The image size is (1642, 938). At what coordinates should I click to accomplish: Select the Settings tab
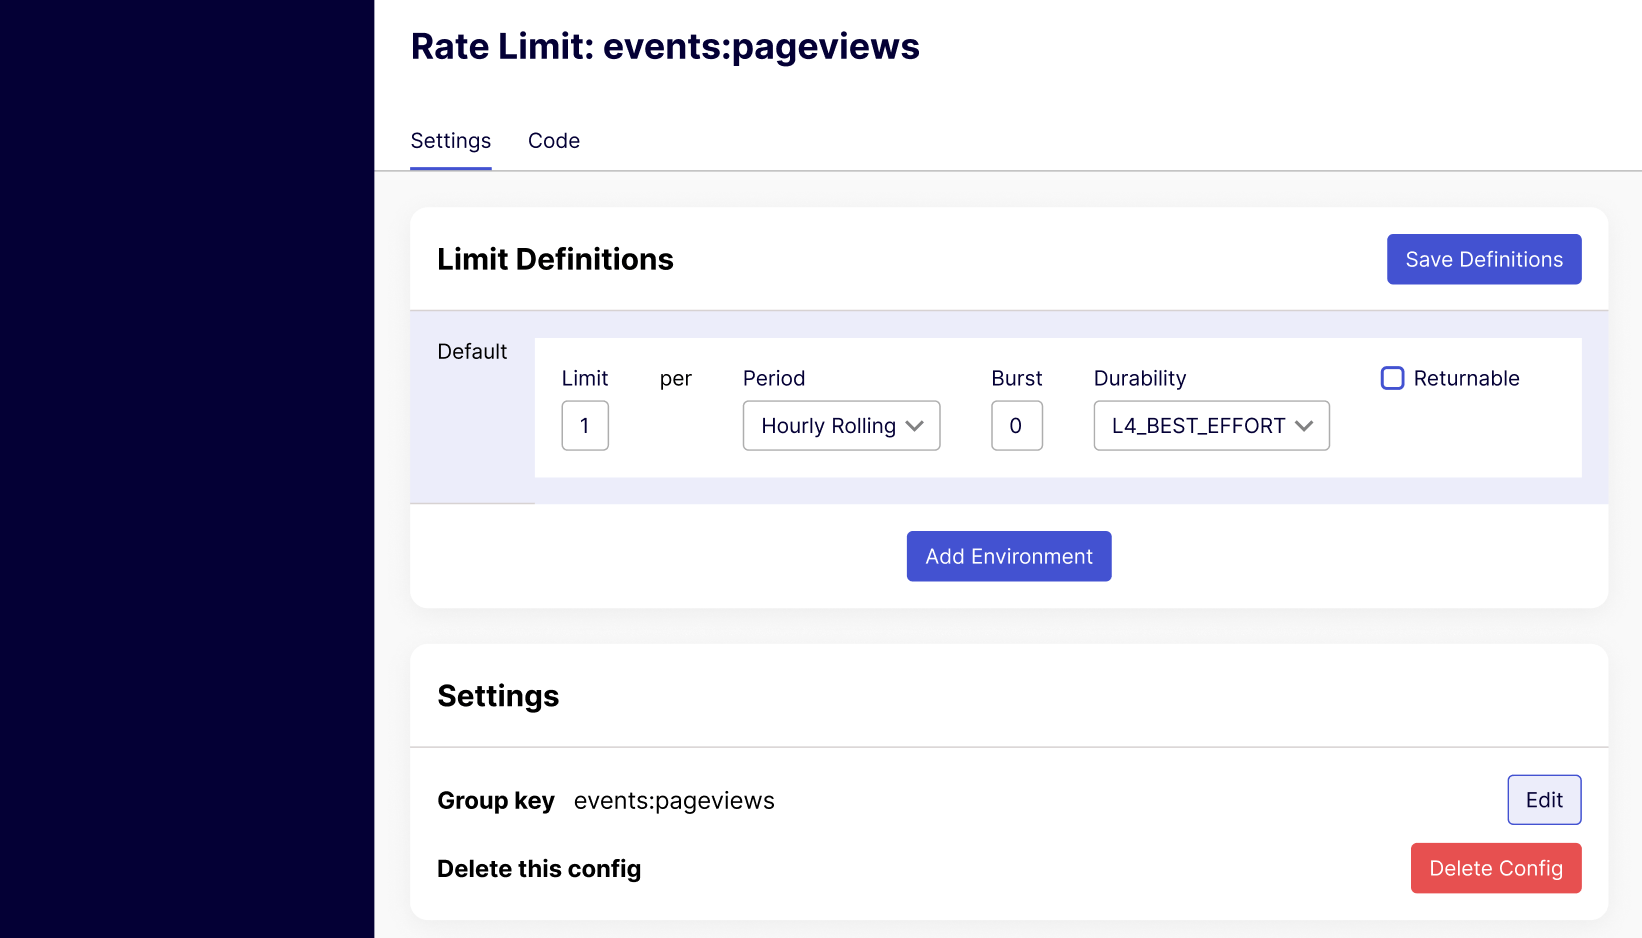(x=450, y=141)
